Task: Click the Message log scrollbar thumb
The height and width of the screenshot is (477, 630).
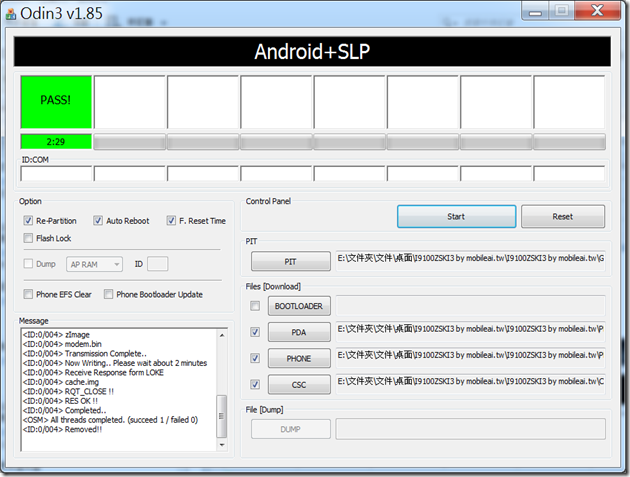Action: click(x=221, y=416)
